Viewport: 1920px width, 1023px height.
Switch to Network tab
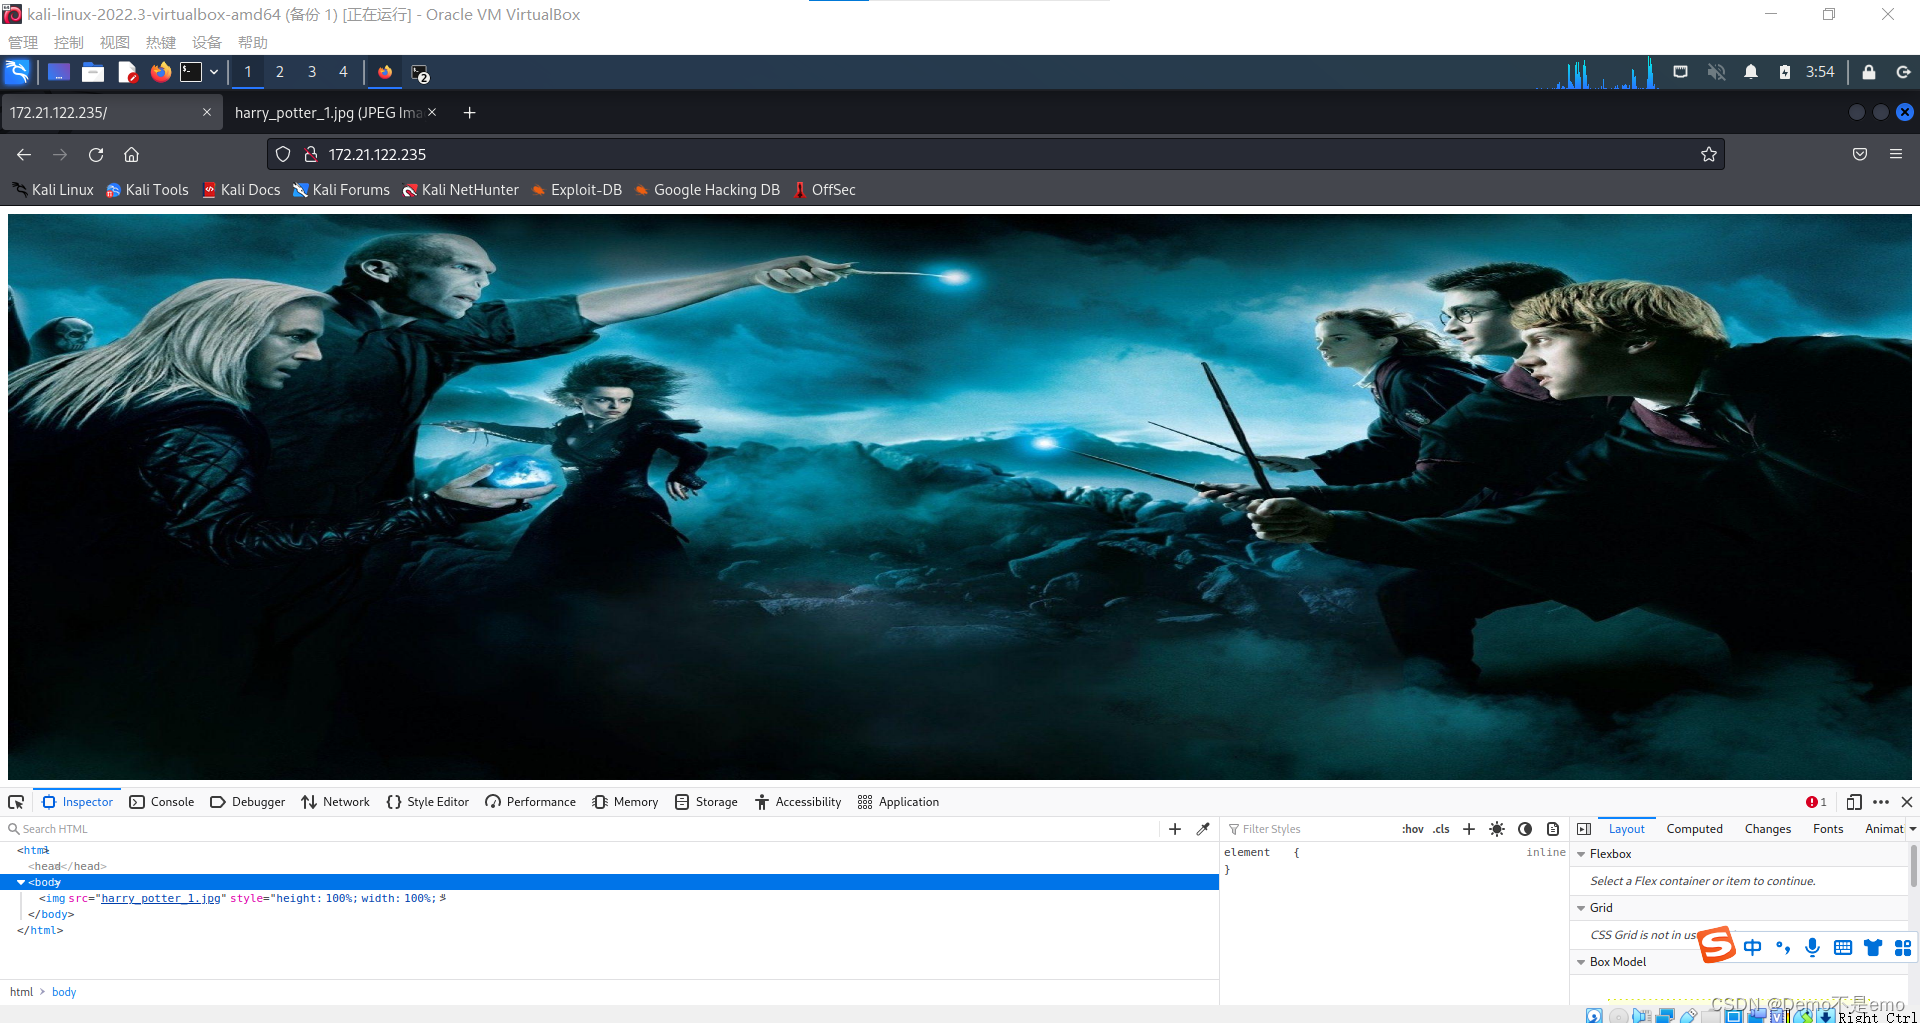click(x=335, y=802)
